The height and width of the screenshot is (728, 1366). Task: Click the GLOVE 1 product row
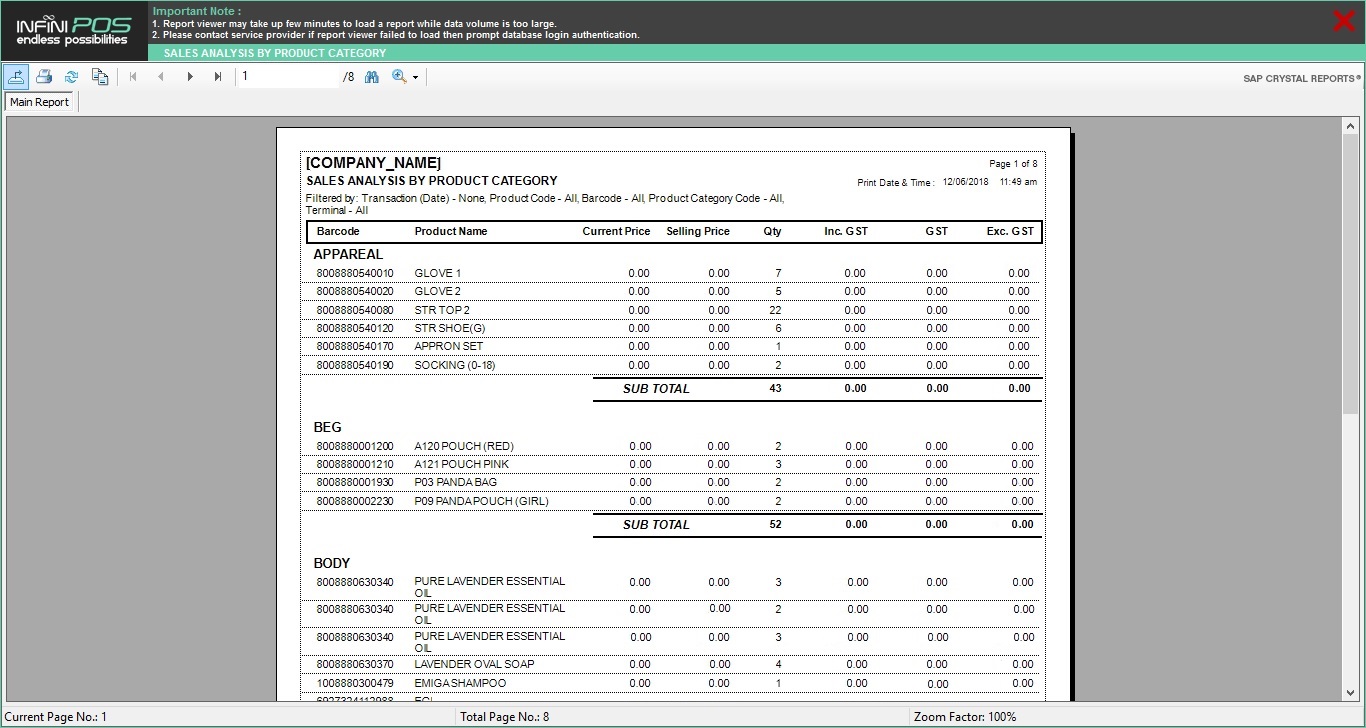pos(672,273)
